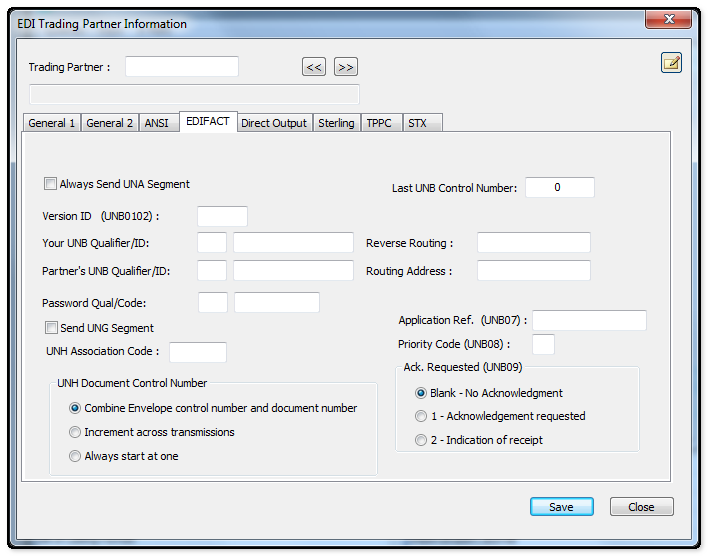Screen dimensions: 708x556
Task: Open the ANSI tab
Action: coord(156,123)
